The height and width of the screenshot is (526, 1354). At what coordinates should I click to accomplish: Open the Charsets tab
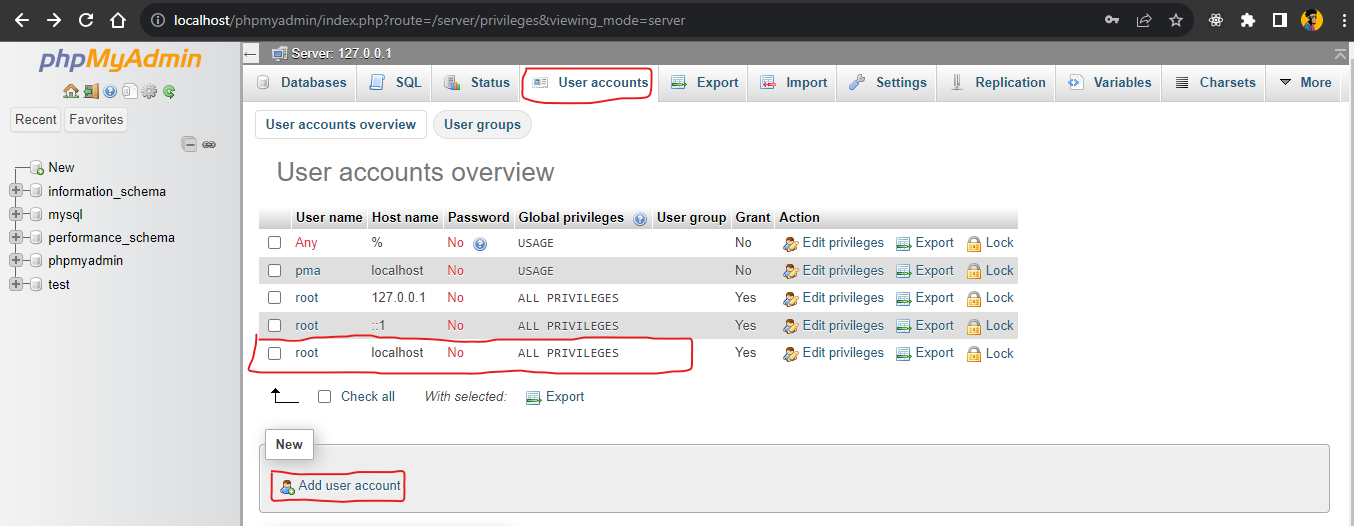[x=1214, y=83]
